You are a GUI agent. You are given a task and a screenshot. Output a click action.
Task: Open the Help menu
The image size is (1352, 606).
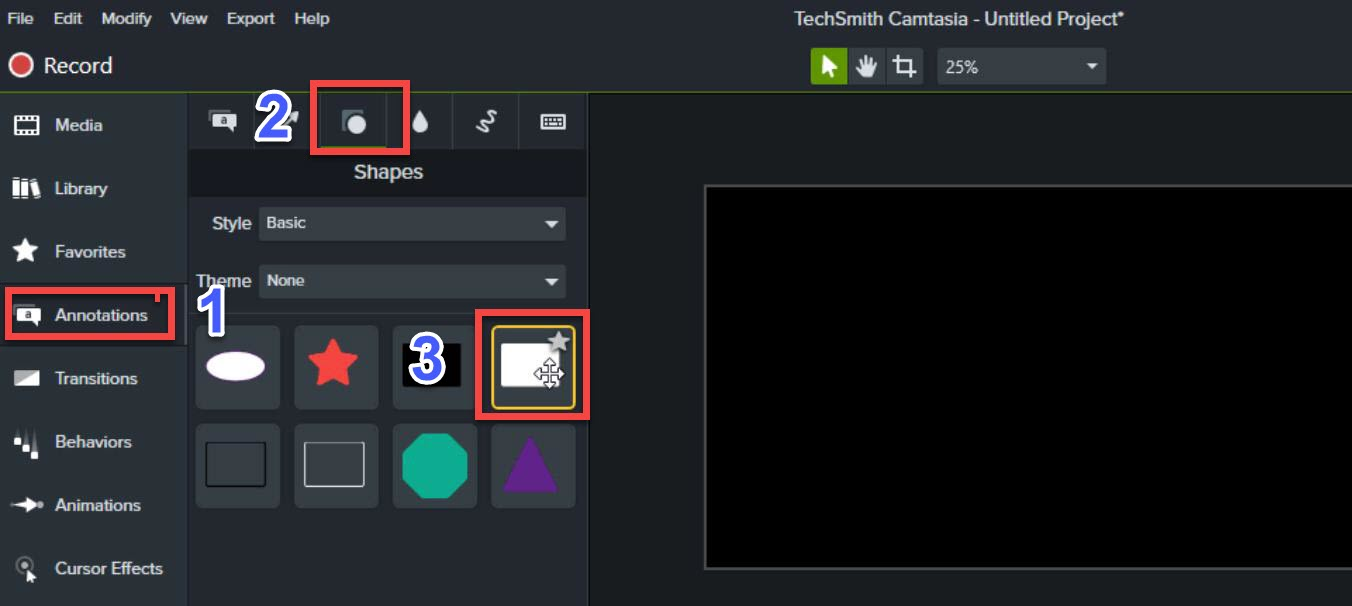coord(312,18)
